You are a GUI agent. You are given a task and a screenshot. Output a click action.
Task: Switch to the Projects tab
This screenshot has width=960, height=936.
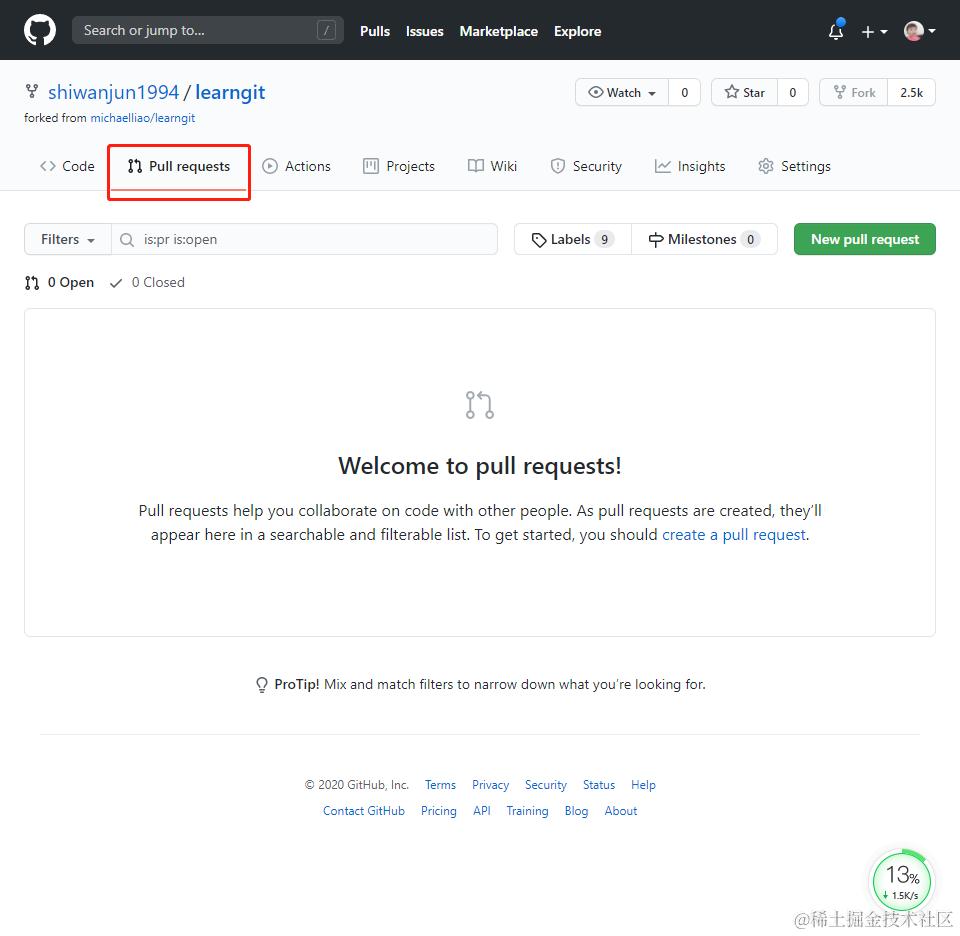pyautogui.click(x=399, y=167)
